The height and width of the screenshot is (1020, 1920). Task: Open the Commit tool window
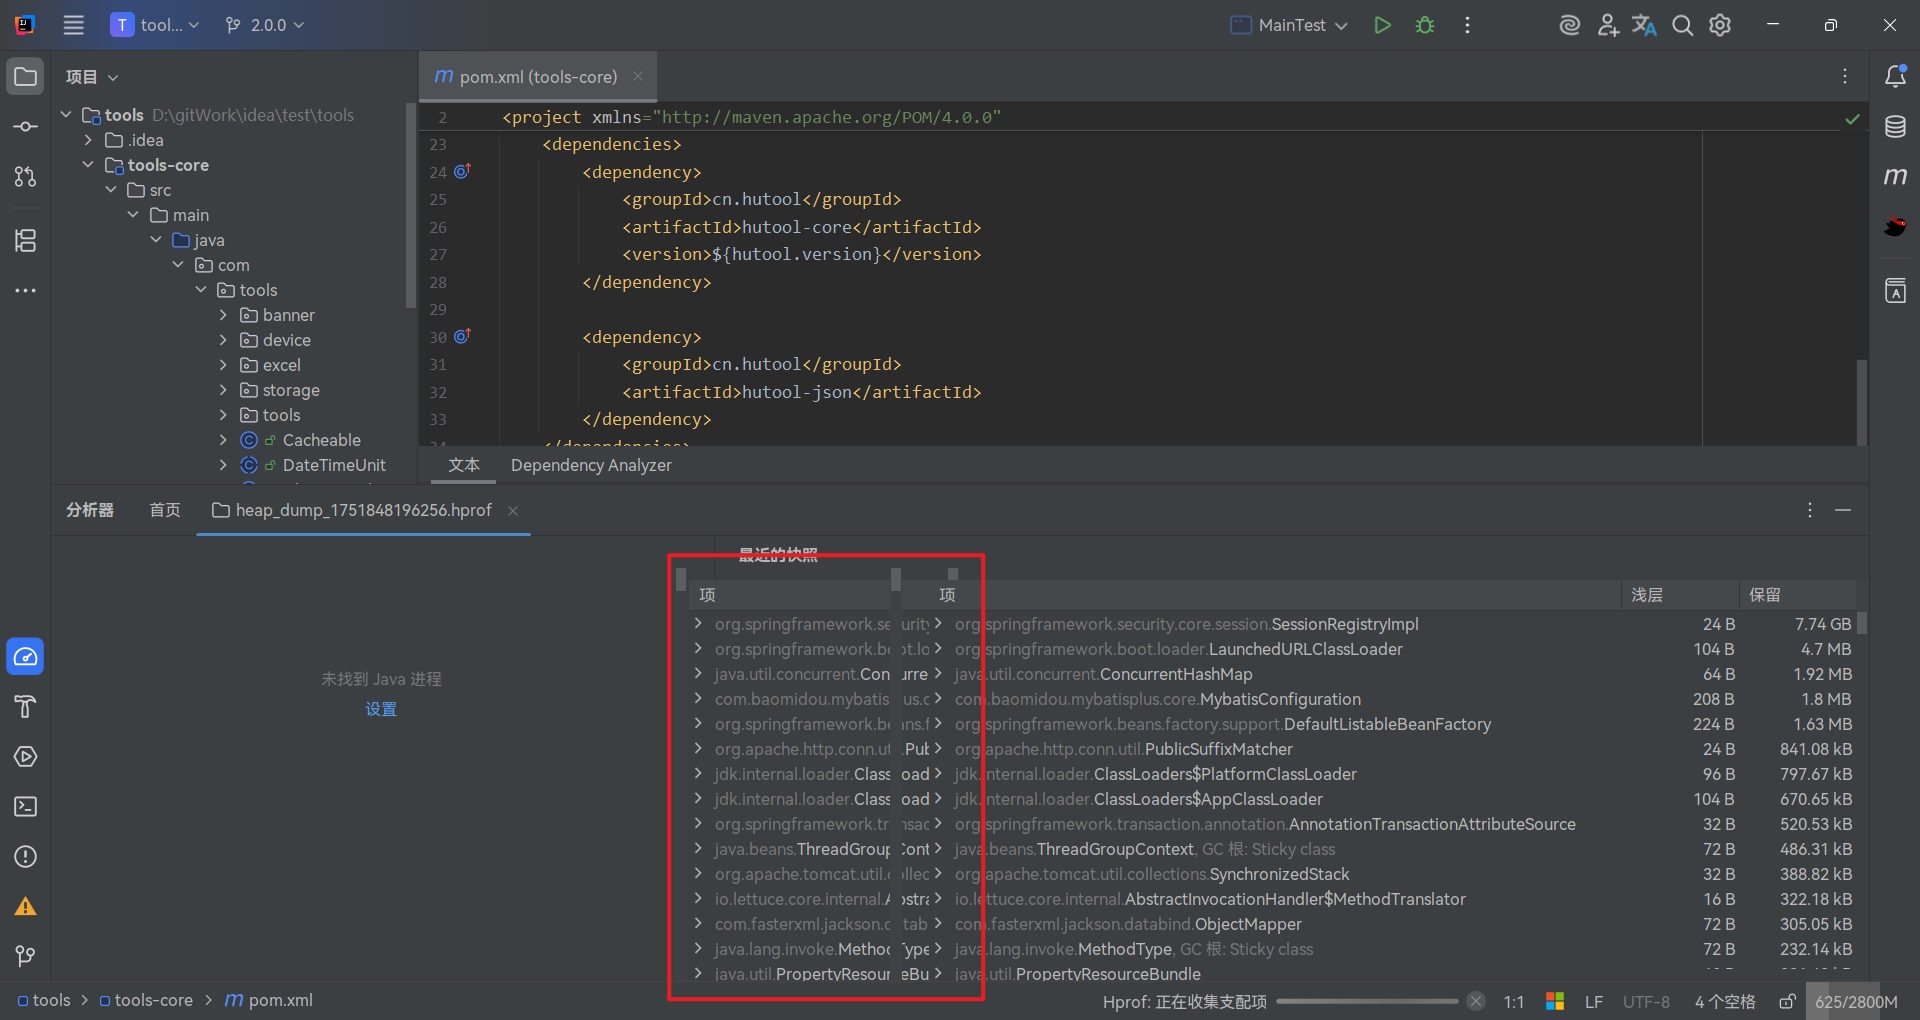coord(26,127)
